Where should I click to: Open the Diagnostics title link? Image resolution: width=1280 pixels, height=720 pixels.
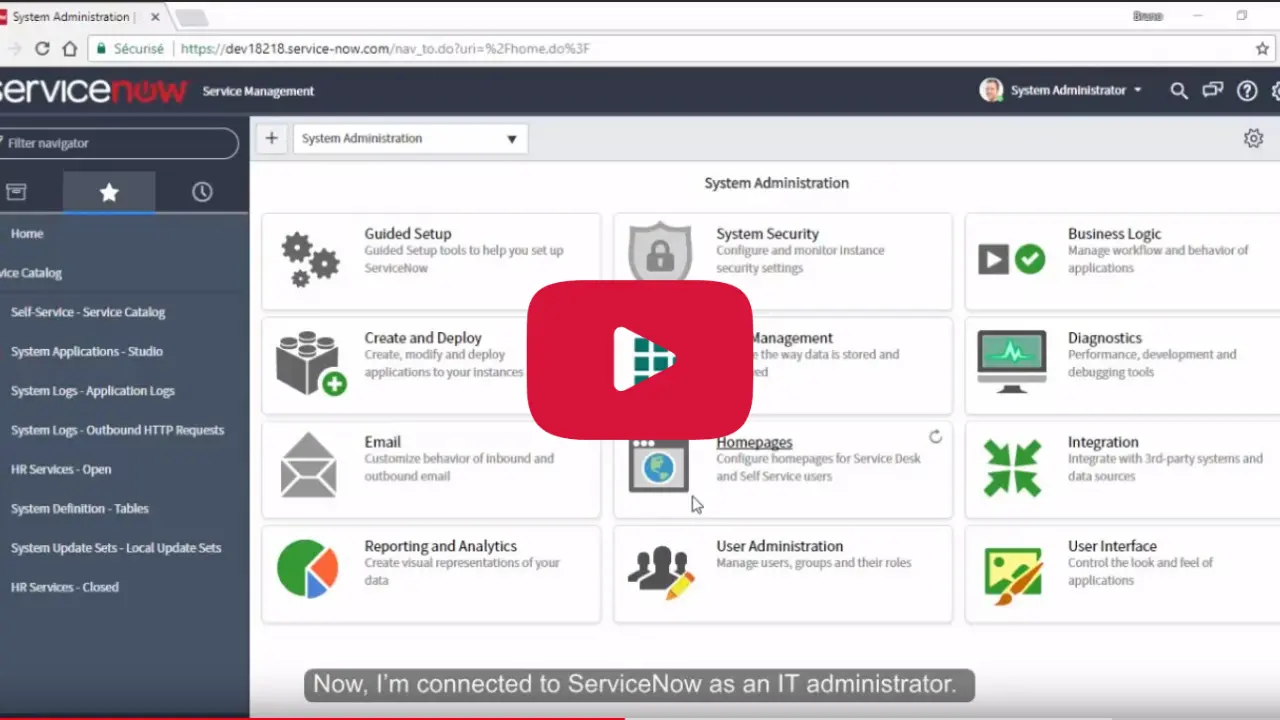1104,338
